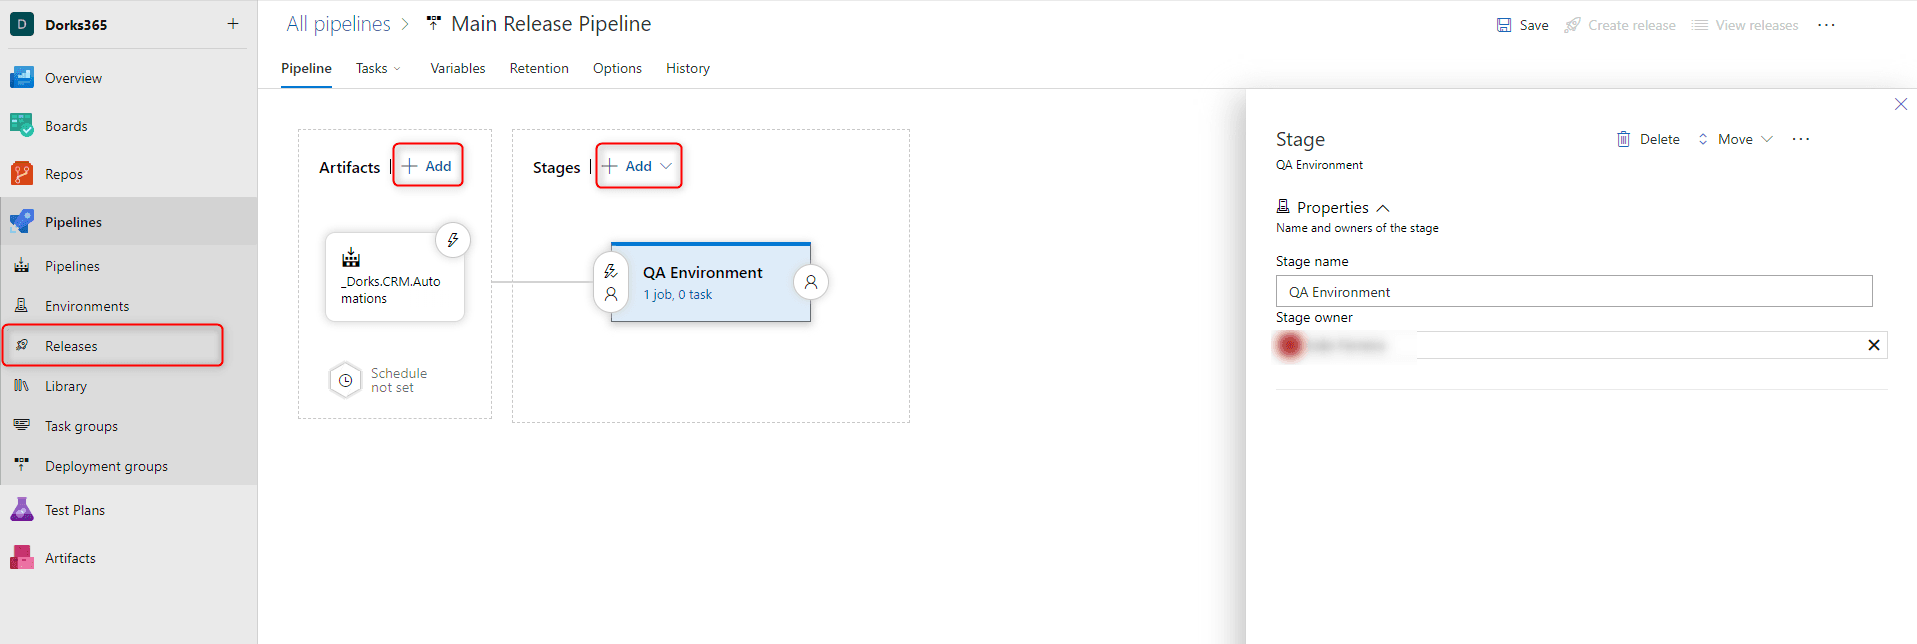Image resolution: width=1917 pixels, height=644 pixels.
Task: Click the plus icon next to Dorks365
Action: [233, 24]
